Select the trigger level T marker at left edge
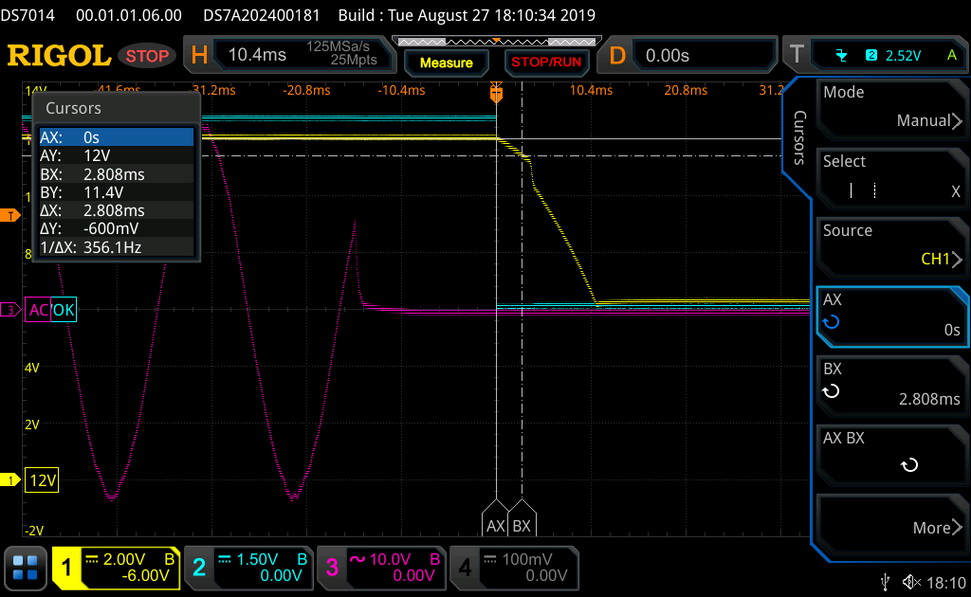 click(x=10, y=216)
